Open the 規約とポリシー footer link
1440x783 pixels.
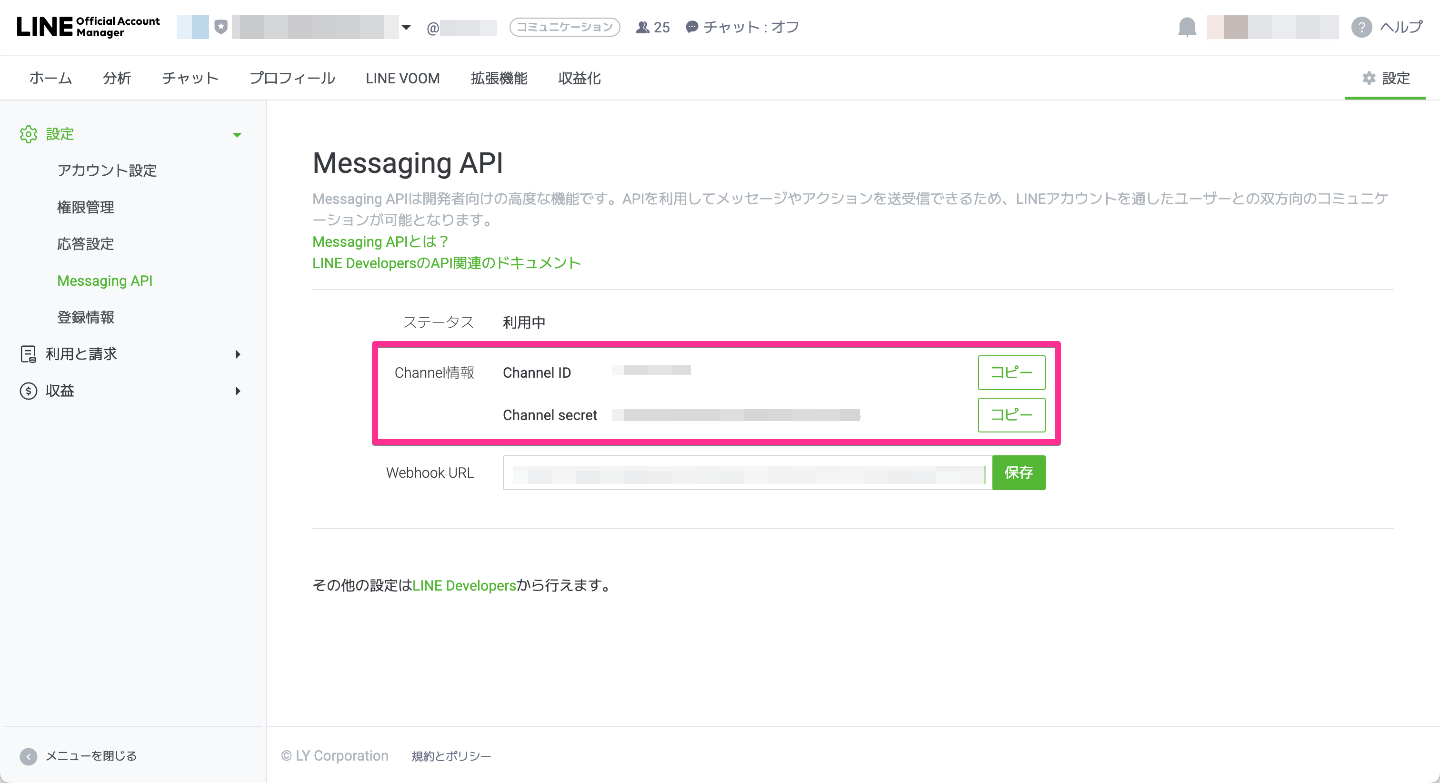(x=451, y=757)
